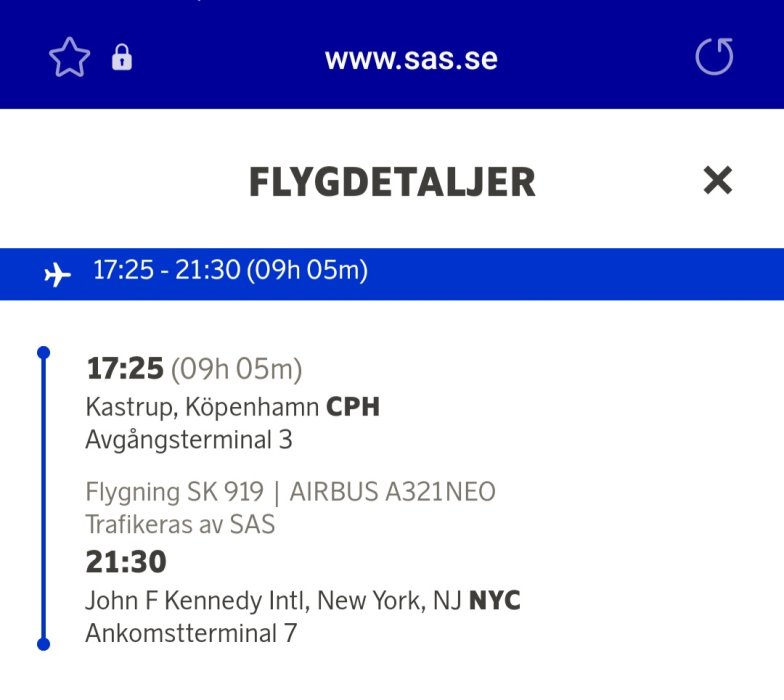Click the www.sas.se address field
The height and width of the screenshot is (700, 784).
point(411,58)
